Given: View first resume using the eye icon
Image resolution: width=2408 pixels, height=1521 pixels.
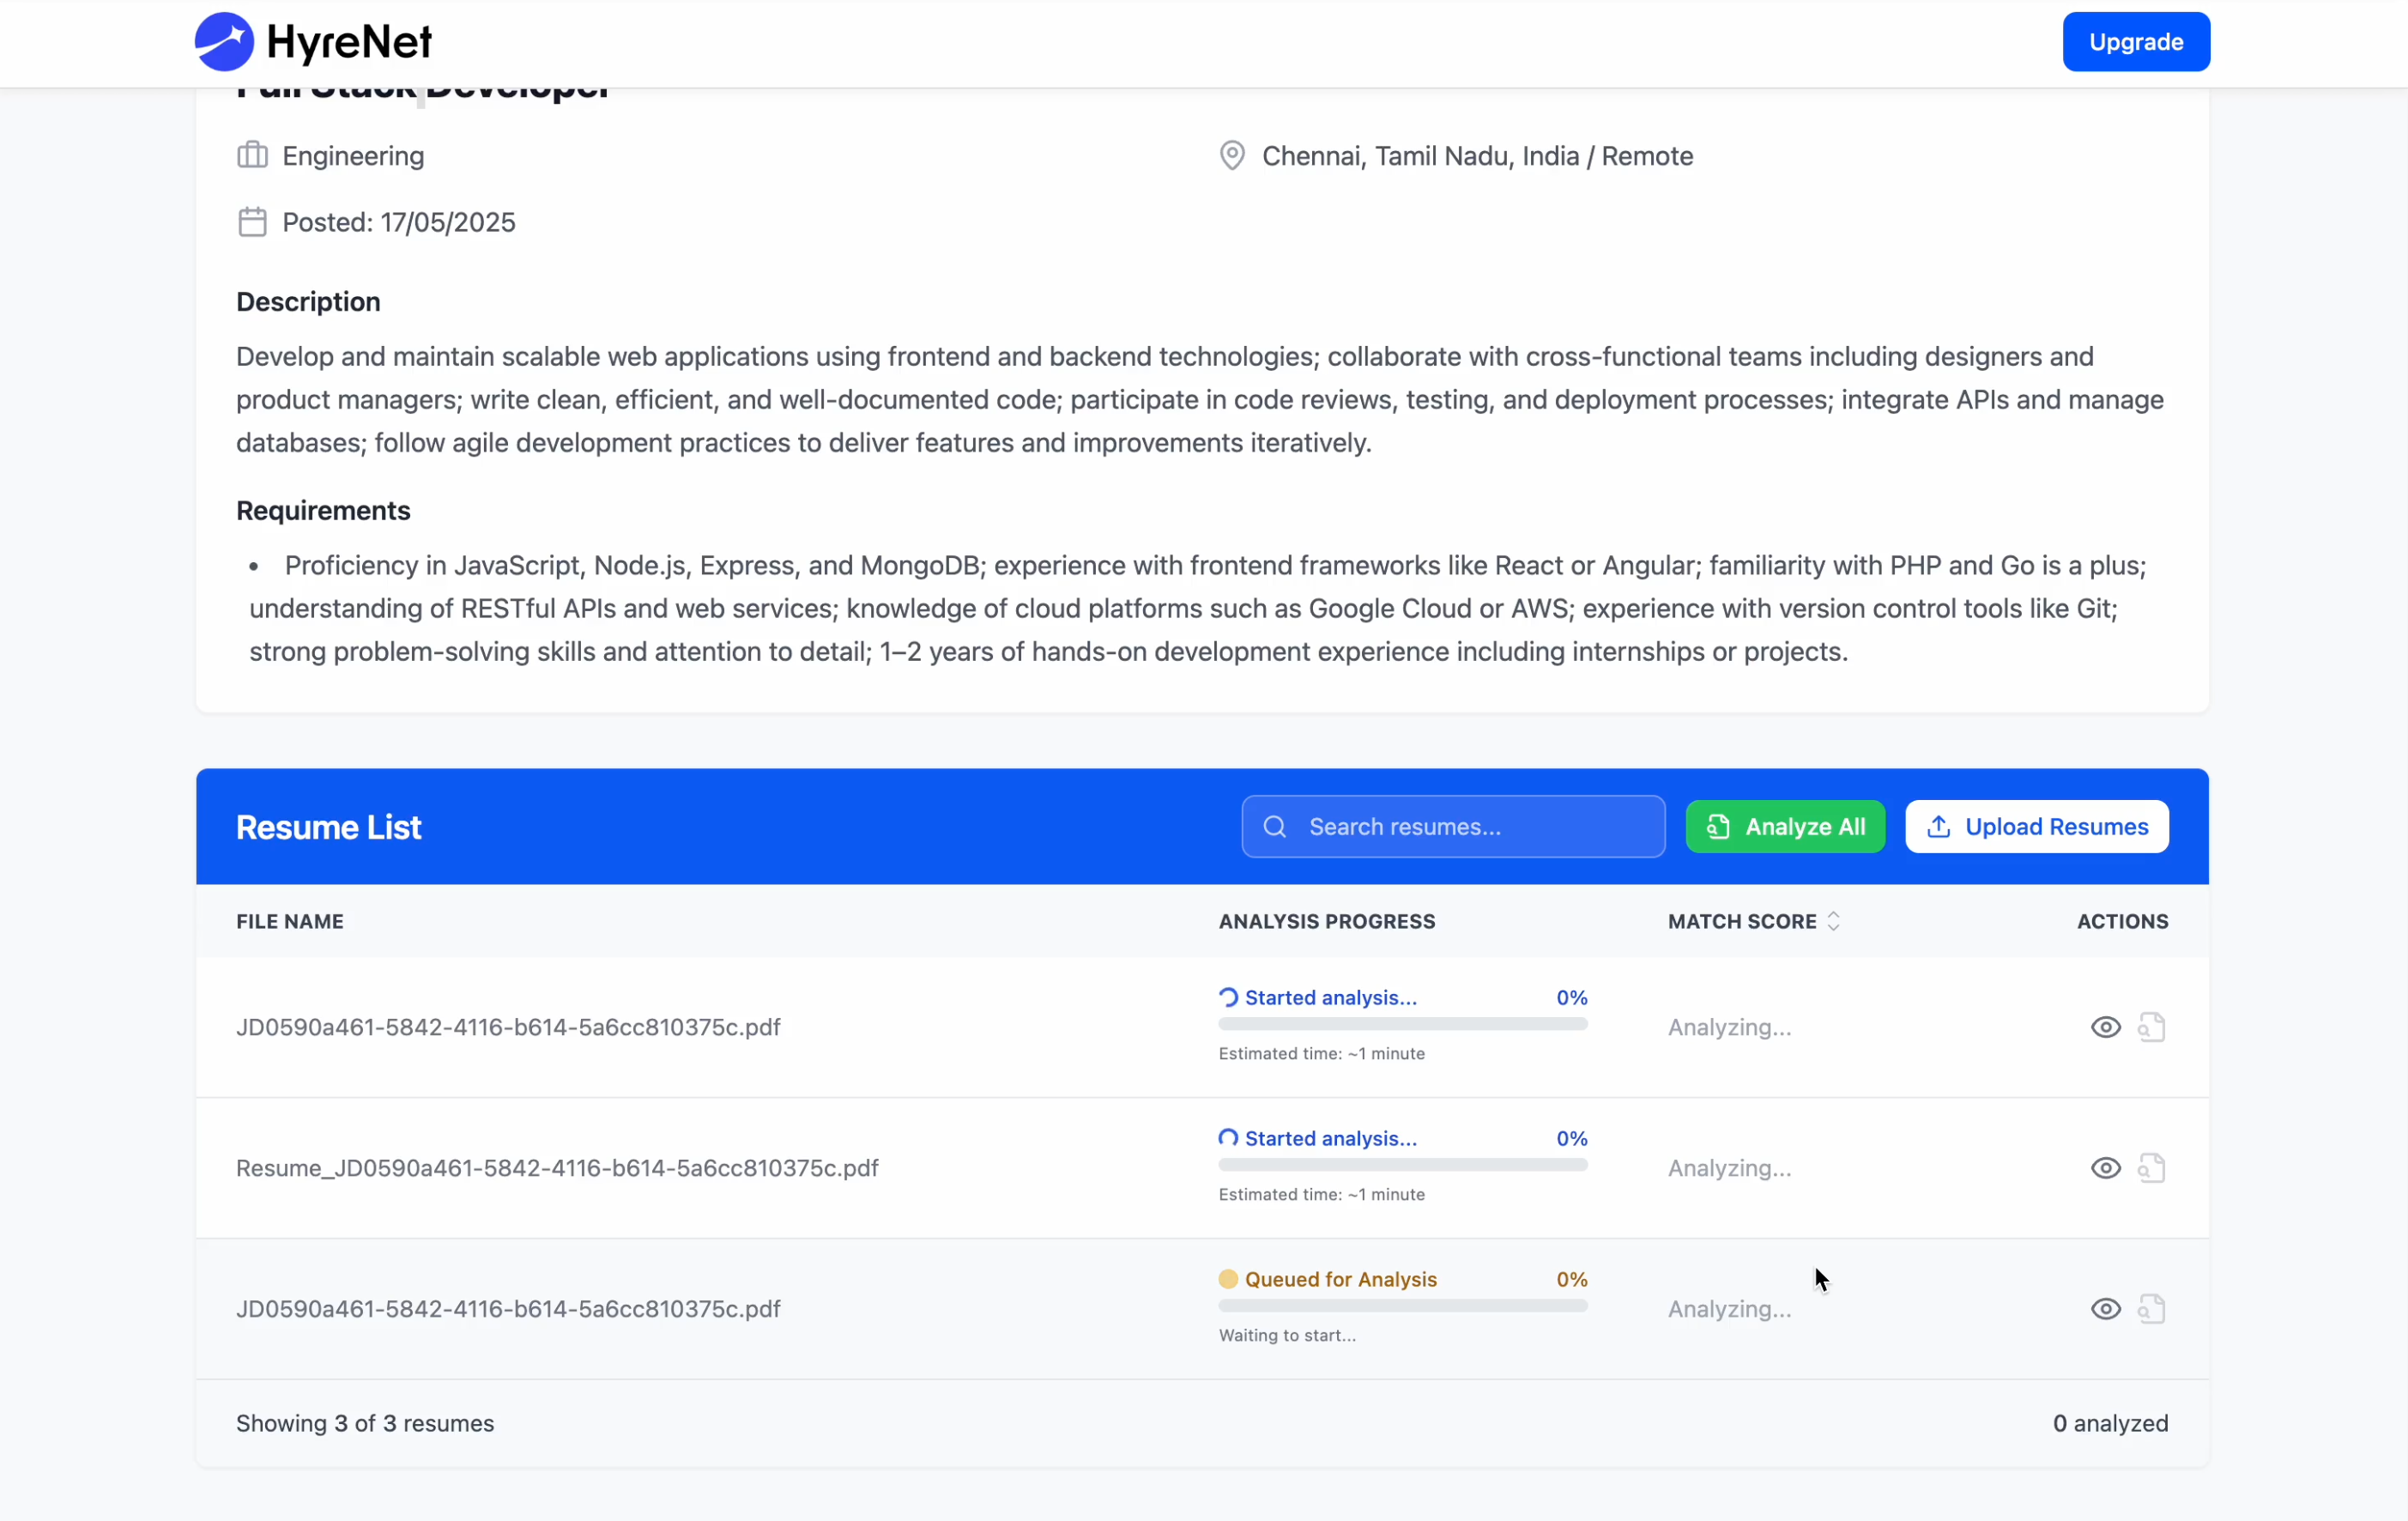Looking at the screenshot, I should pyautogui.click(x=2105, y=1027).
